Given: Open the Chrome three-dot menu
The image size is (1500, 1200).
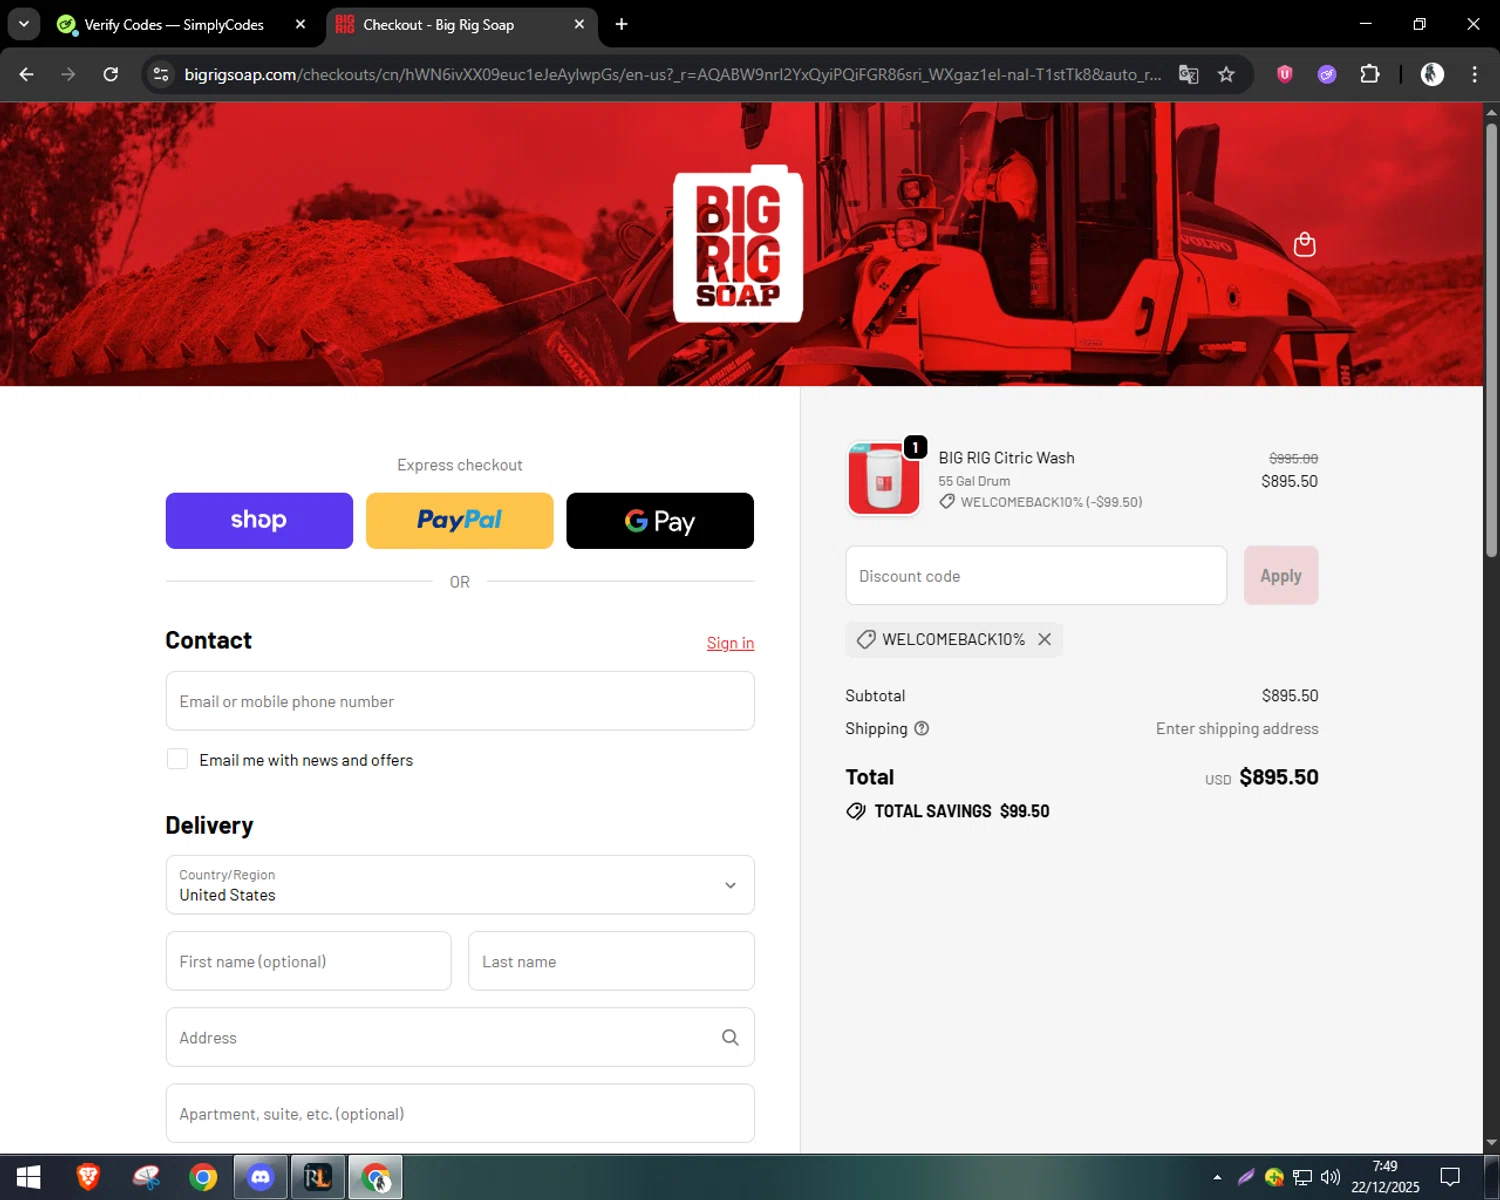Looking at the screenshot, I should click(x=1474, y=74).
